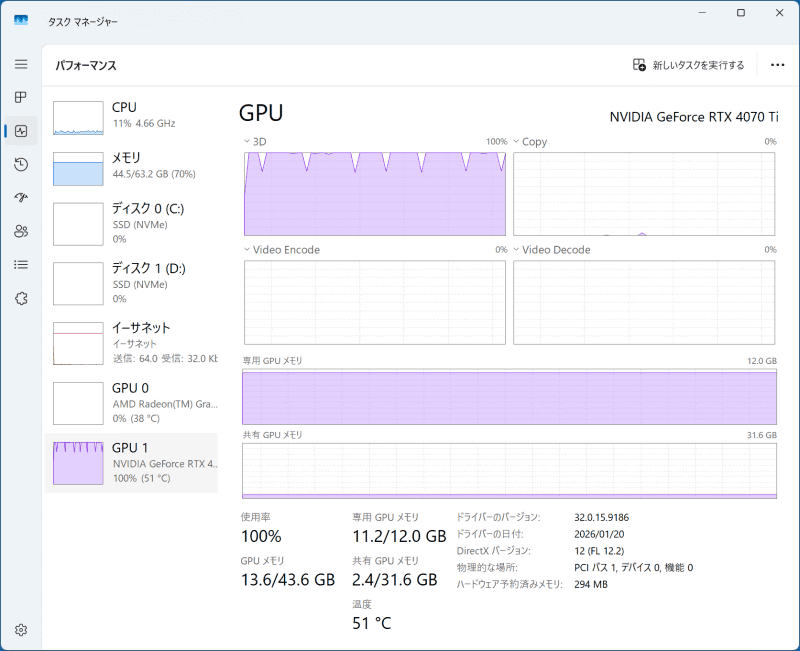800x651 pixels.
Task: Click the 31.6 GB shared memory graph maximum label
Action: (762, 435)
